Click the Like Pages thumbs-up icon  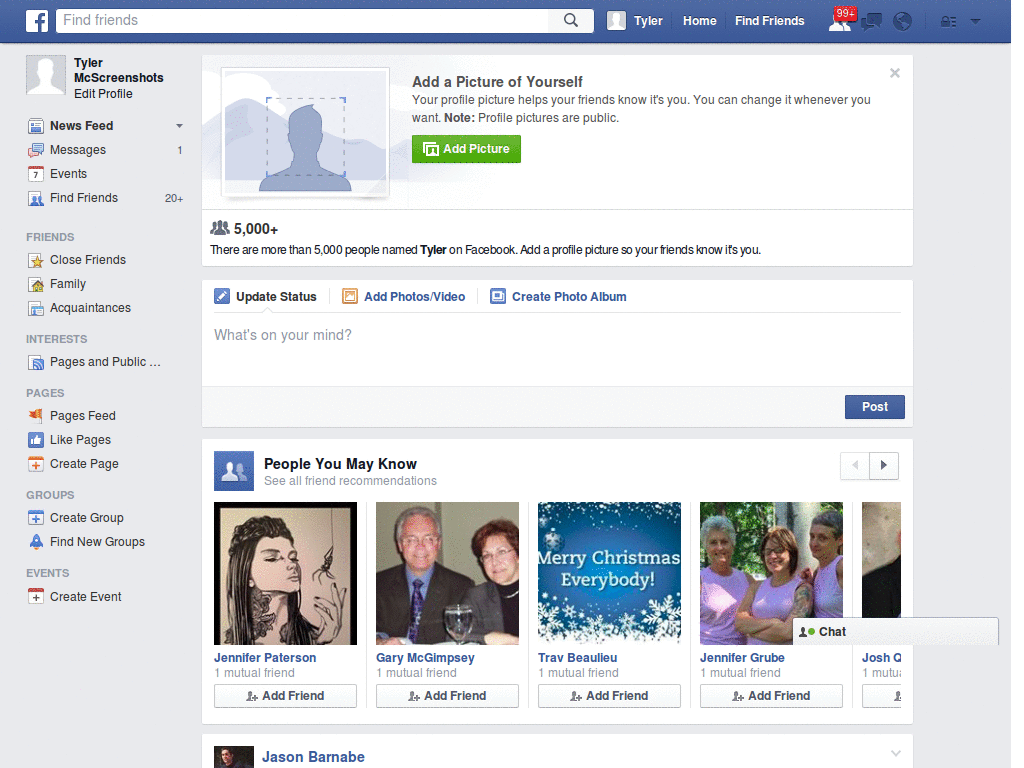pos(36,440)
